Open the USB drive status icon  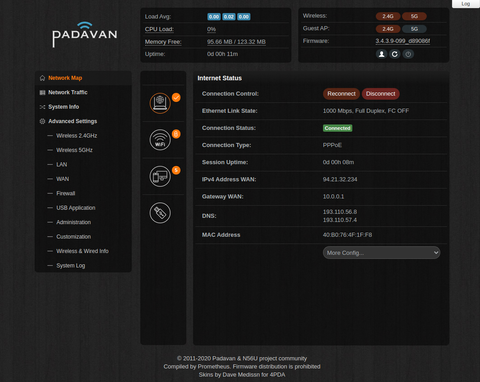click(x=160, y=213)
